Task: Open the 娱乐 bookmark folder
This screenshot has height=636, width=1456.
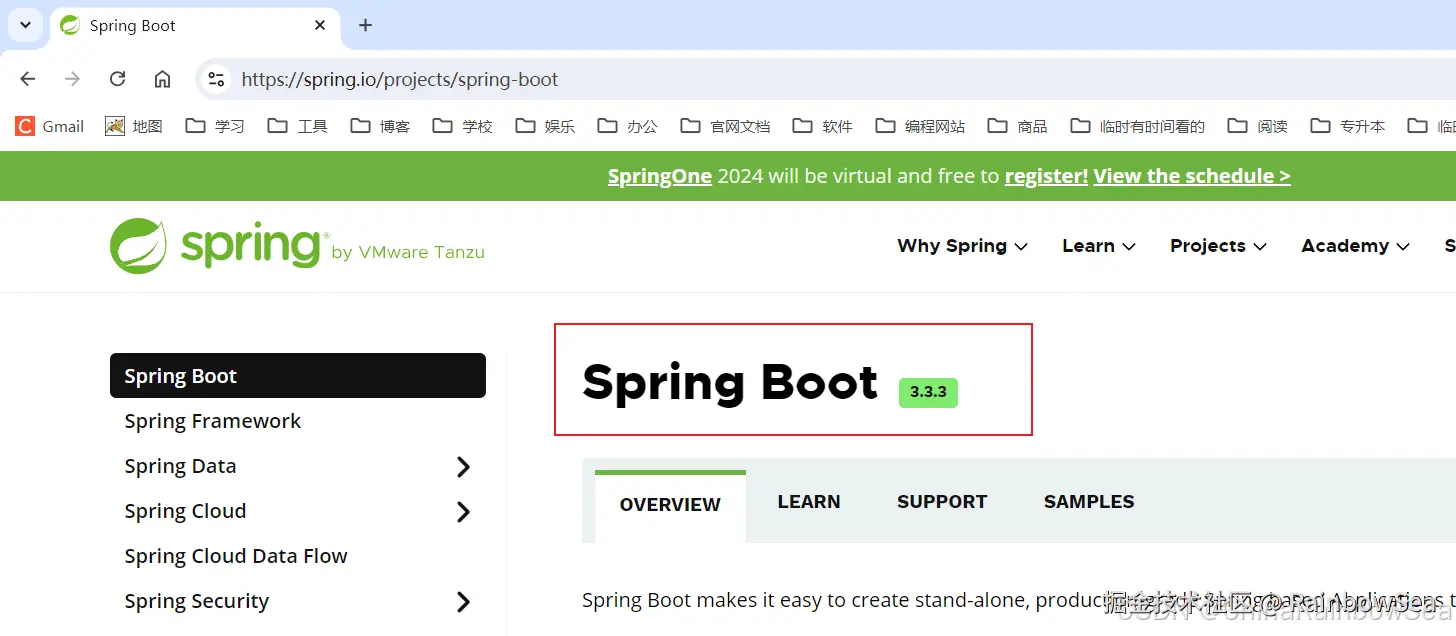Action: (545, 126)
